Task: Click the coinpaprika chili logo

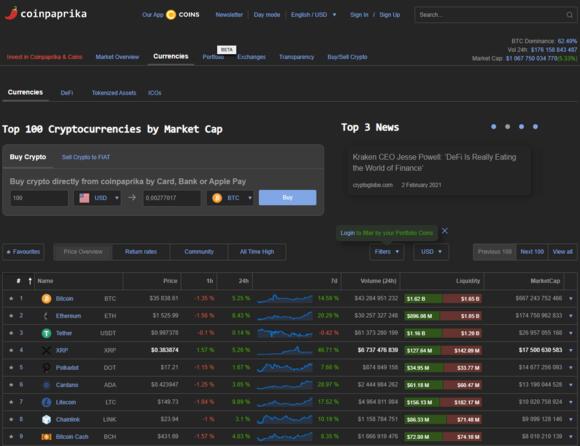Action: [x=11, y=14]
